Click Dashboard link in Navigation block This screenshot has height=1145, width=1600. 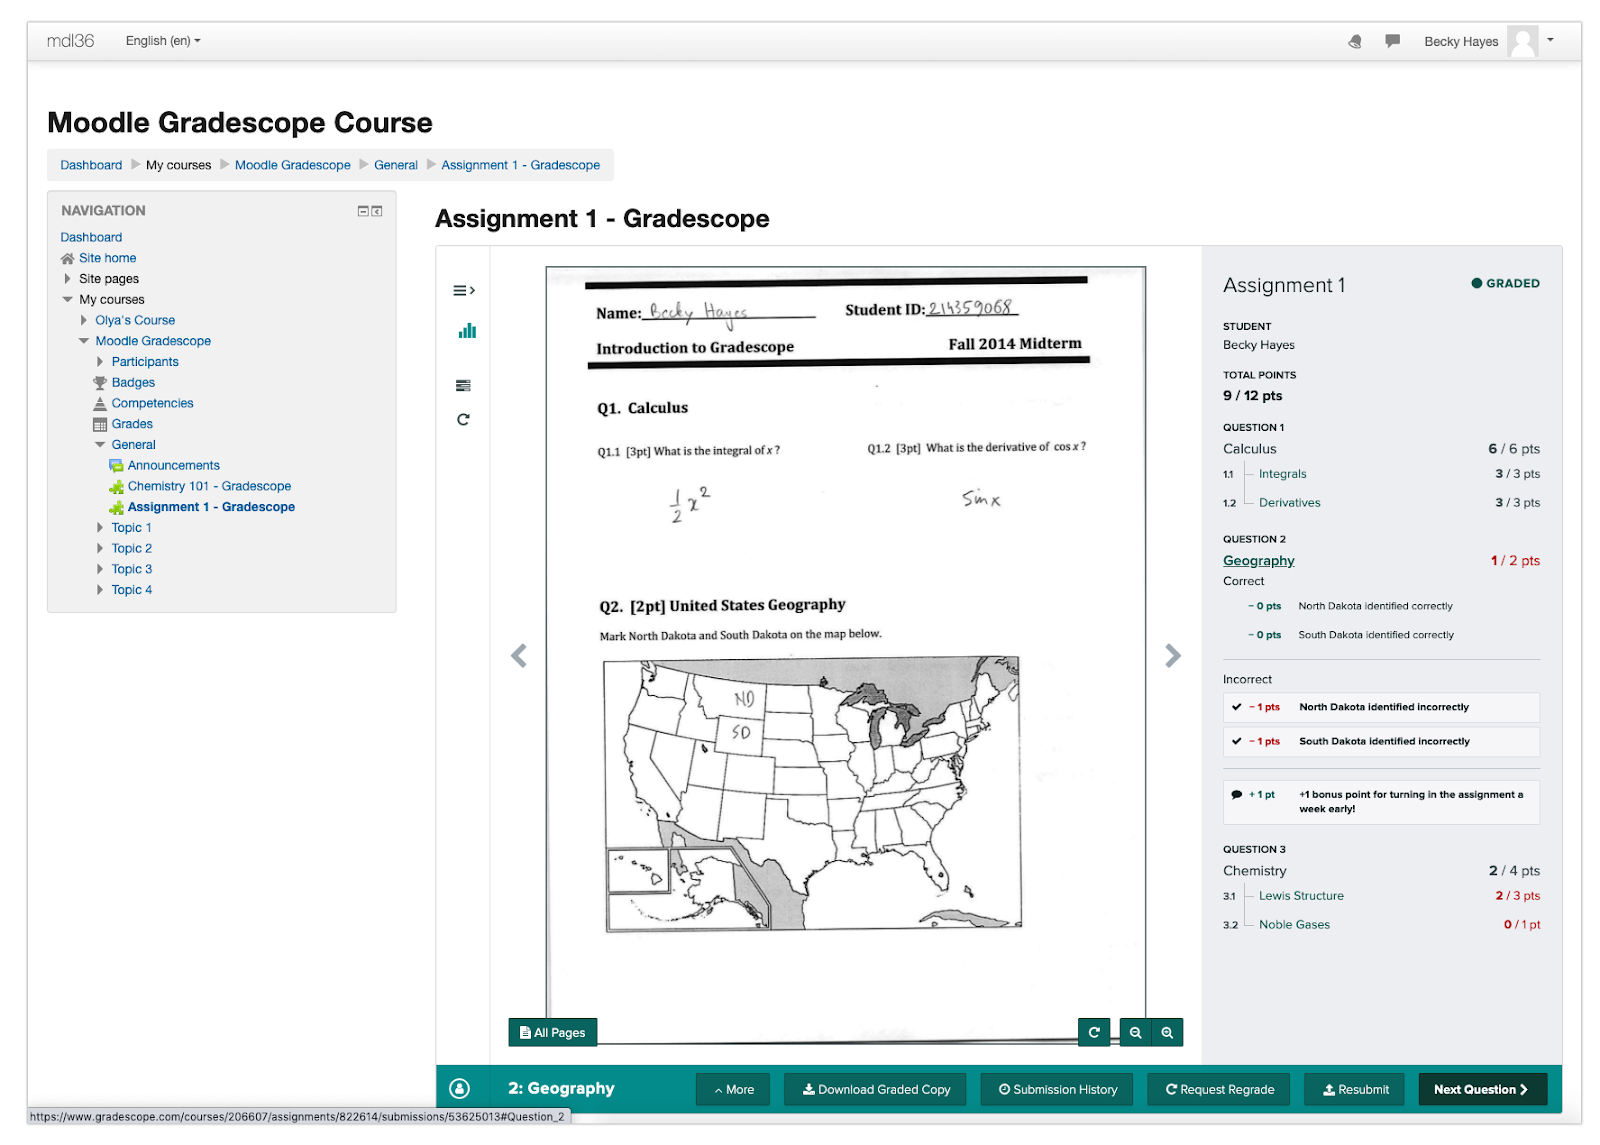click(91, 237)
